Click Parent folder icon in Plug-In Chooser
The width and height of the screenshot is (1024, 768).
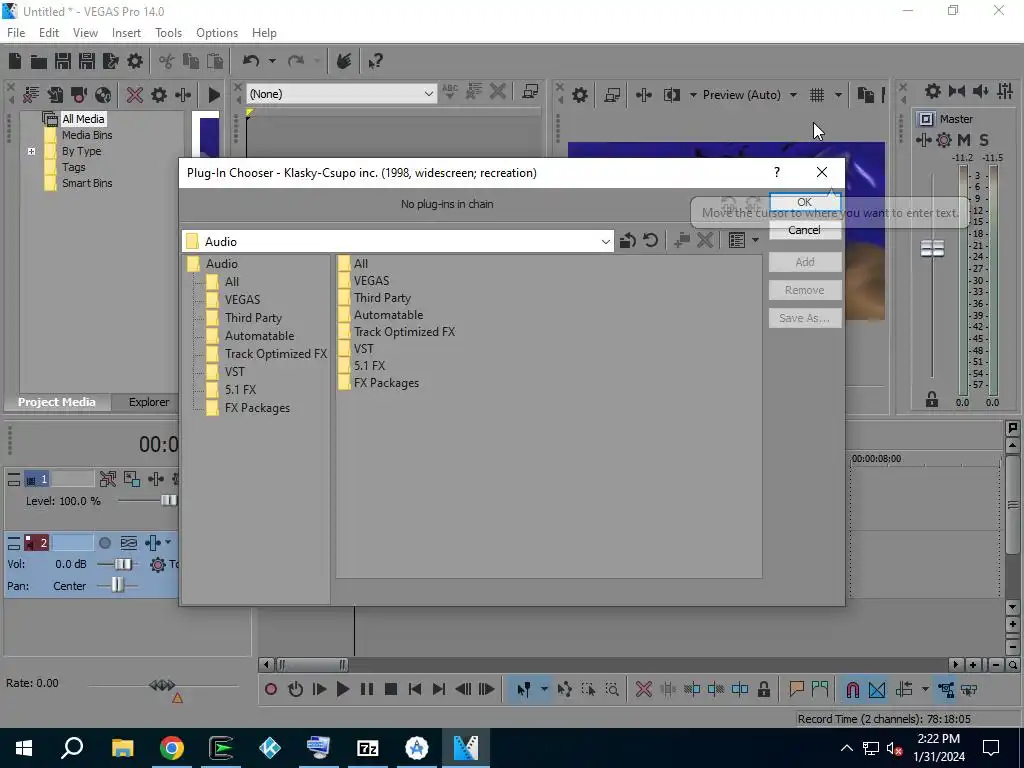coord(628,241)
